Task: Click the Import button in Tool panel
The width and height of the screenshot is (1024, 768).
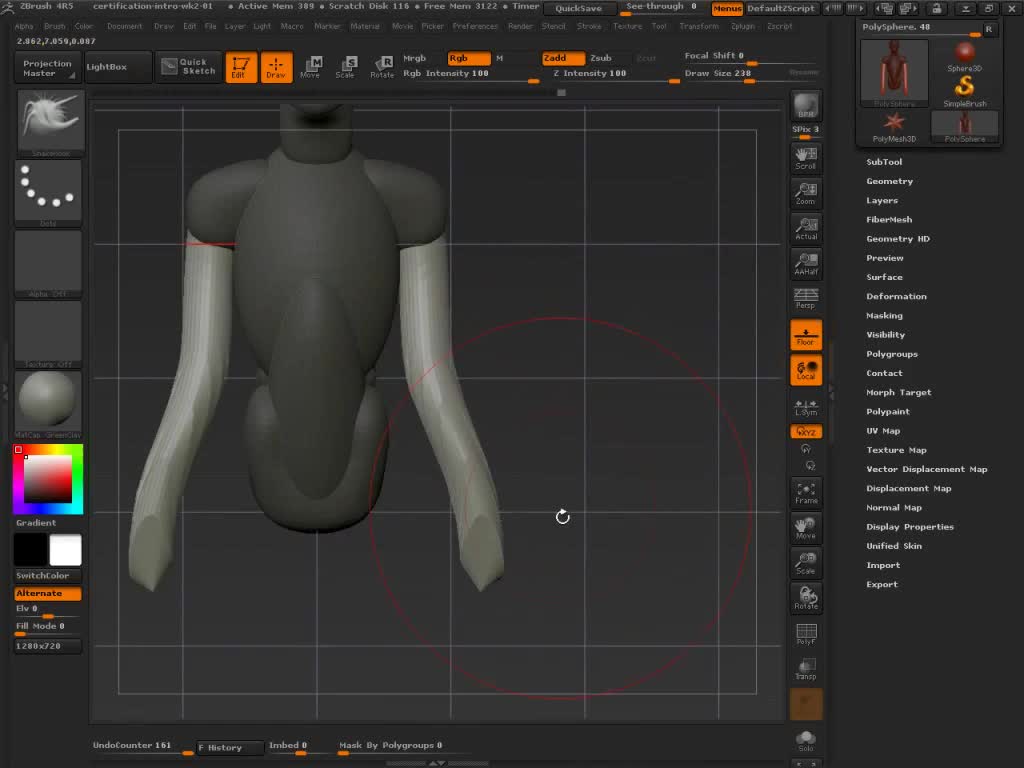Action: coord(883,566)
